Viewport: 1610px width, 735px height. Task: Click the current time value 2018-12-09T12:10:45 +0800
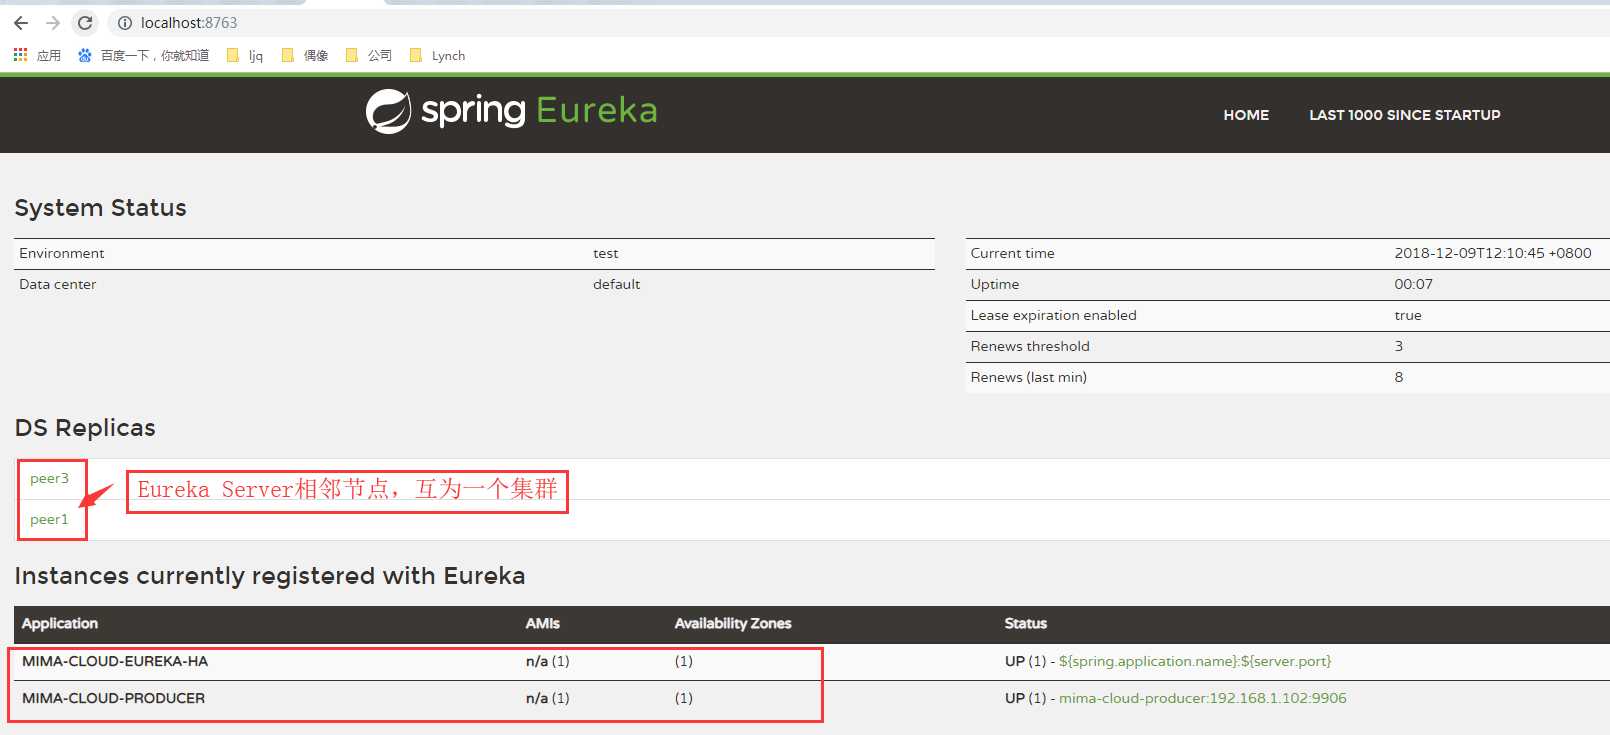coord(1493,253)
